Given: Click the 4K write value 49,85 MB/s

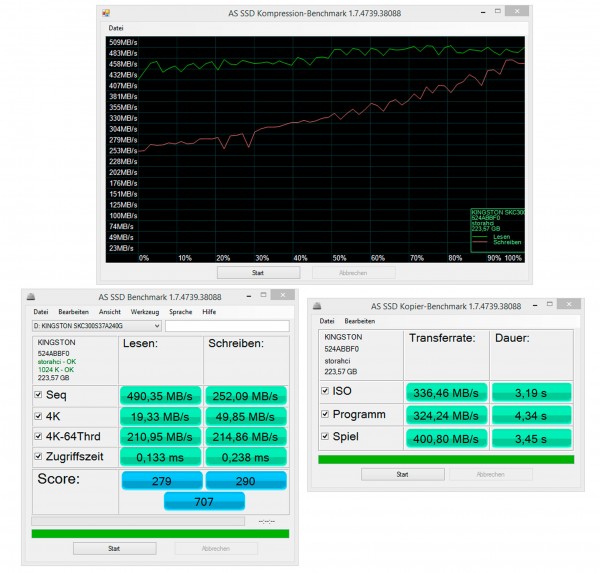Looking at the screenshot, I should [x=246, y=416].
